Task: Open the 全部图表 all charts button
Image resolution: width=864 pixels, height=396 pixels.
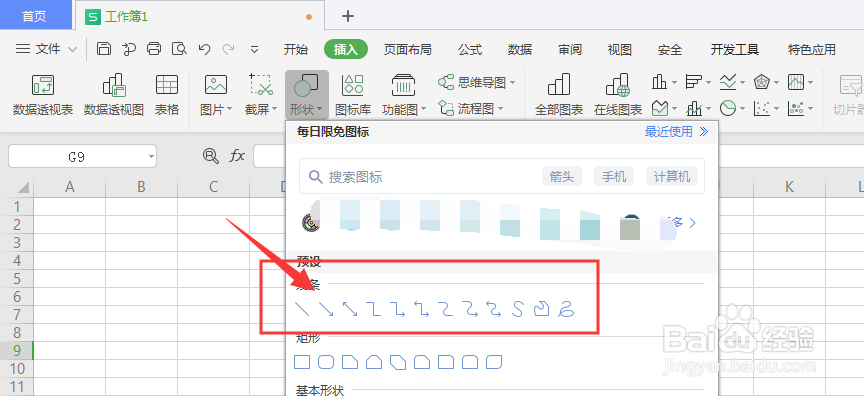Action: click(559, 95)
